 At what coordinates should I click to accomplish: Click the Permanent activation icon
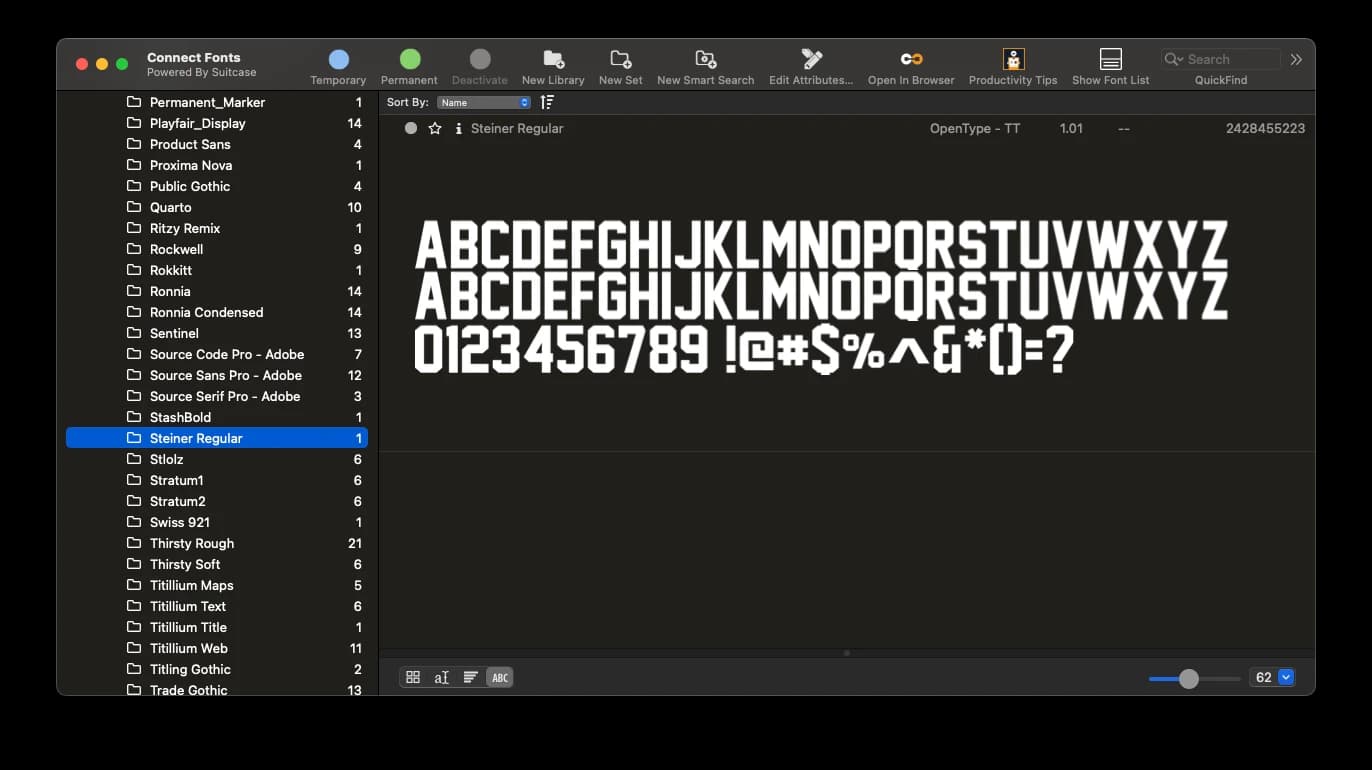[409, 60]
